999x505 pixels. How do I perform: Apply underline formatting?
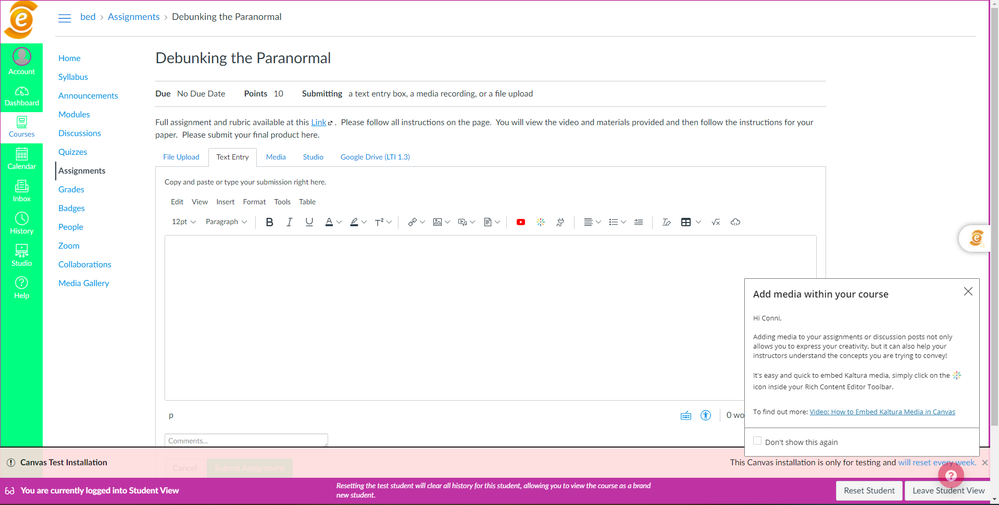[309, 222]
